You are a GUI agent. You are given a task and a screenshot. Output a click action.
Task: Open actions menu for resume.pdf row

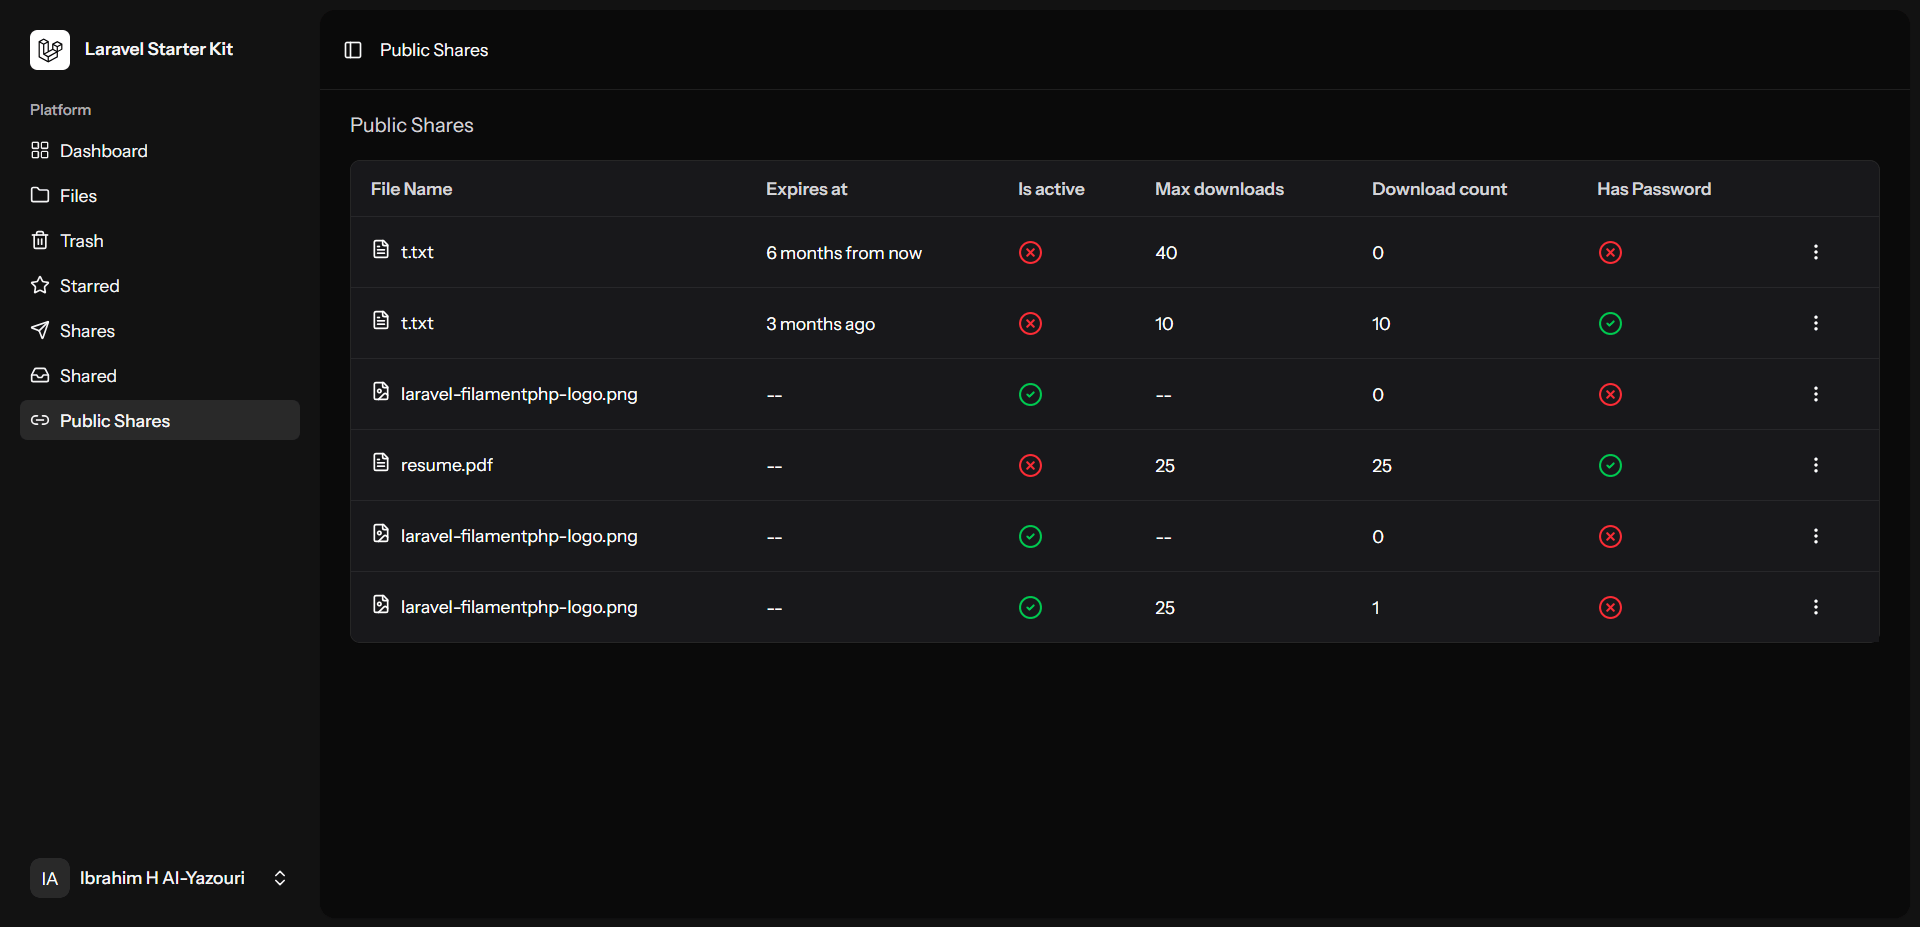click(x=1816, y=465)
